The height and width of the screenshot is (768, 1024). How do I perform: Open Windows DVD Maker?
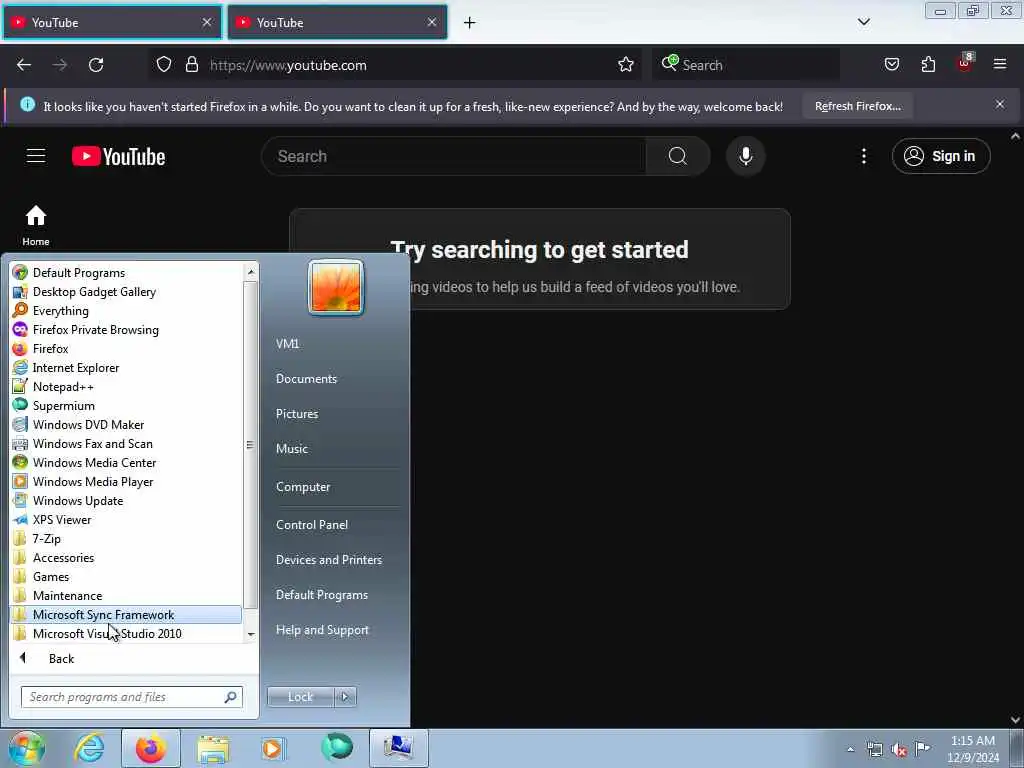125,424
